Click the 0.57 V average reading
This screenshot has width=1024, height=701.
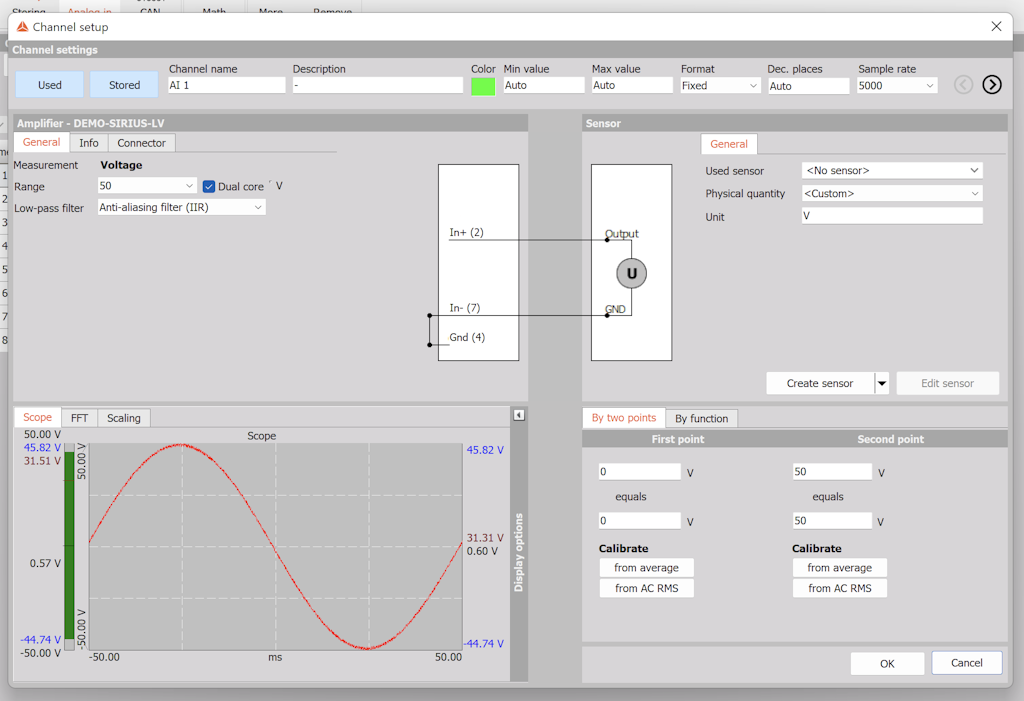pyautogui.click(x=45, y=563)
